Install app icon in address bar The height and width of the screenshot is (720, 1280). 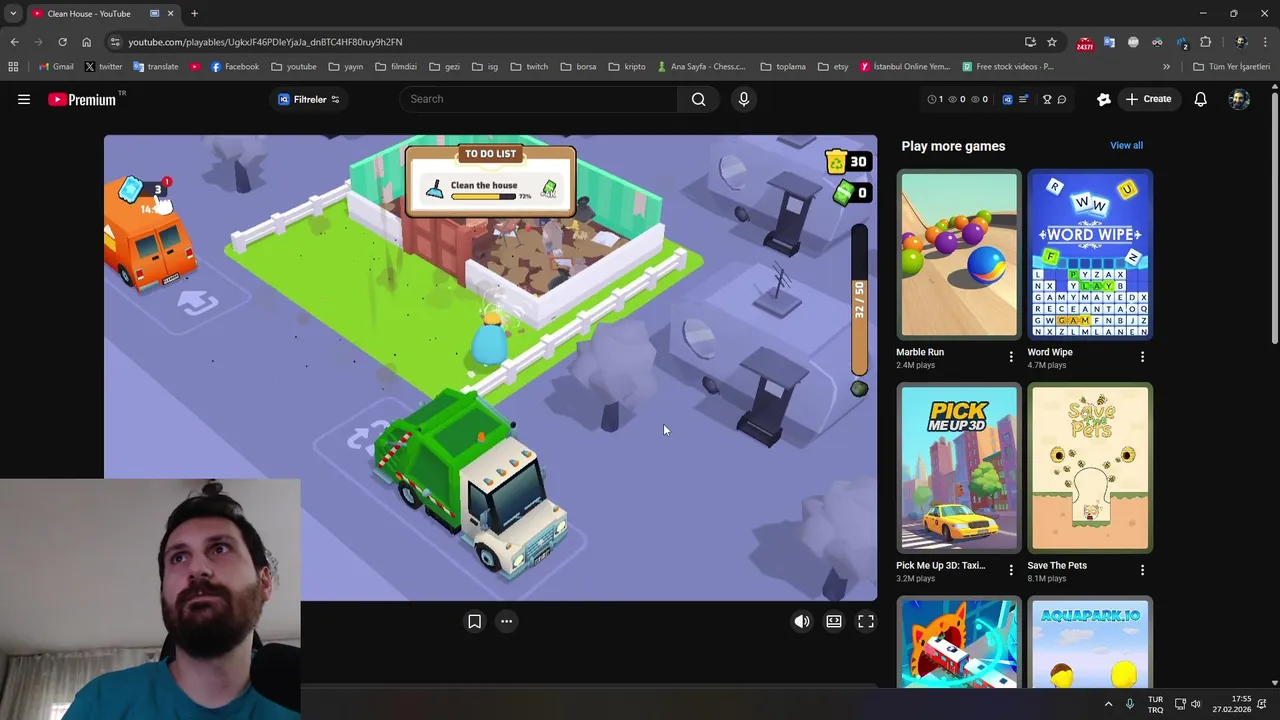coord(1030,42)
